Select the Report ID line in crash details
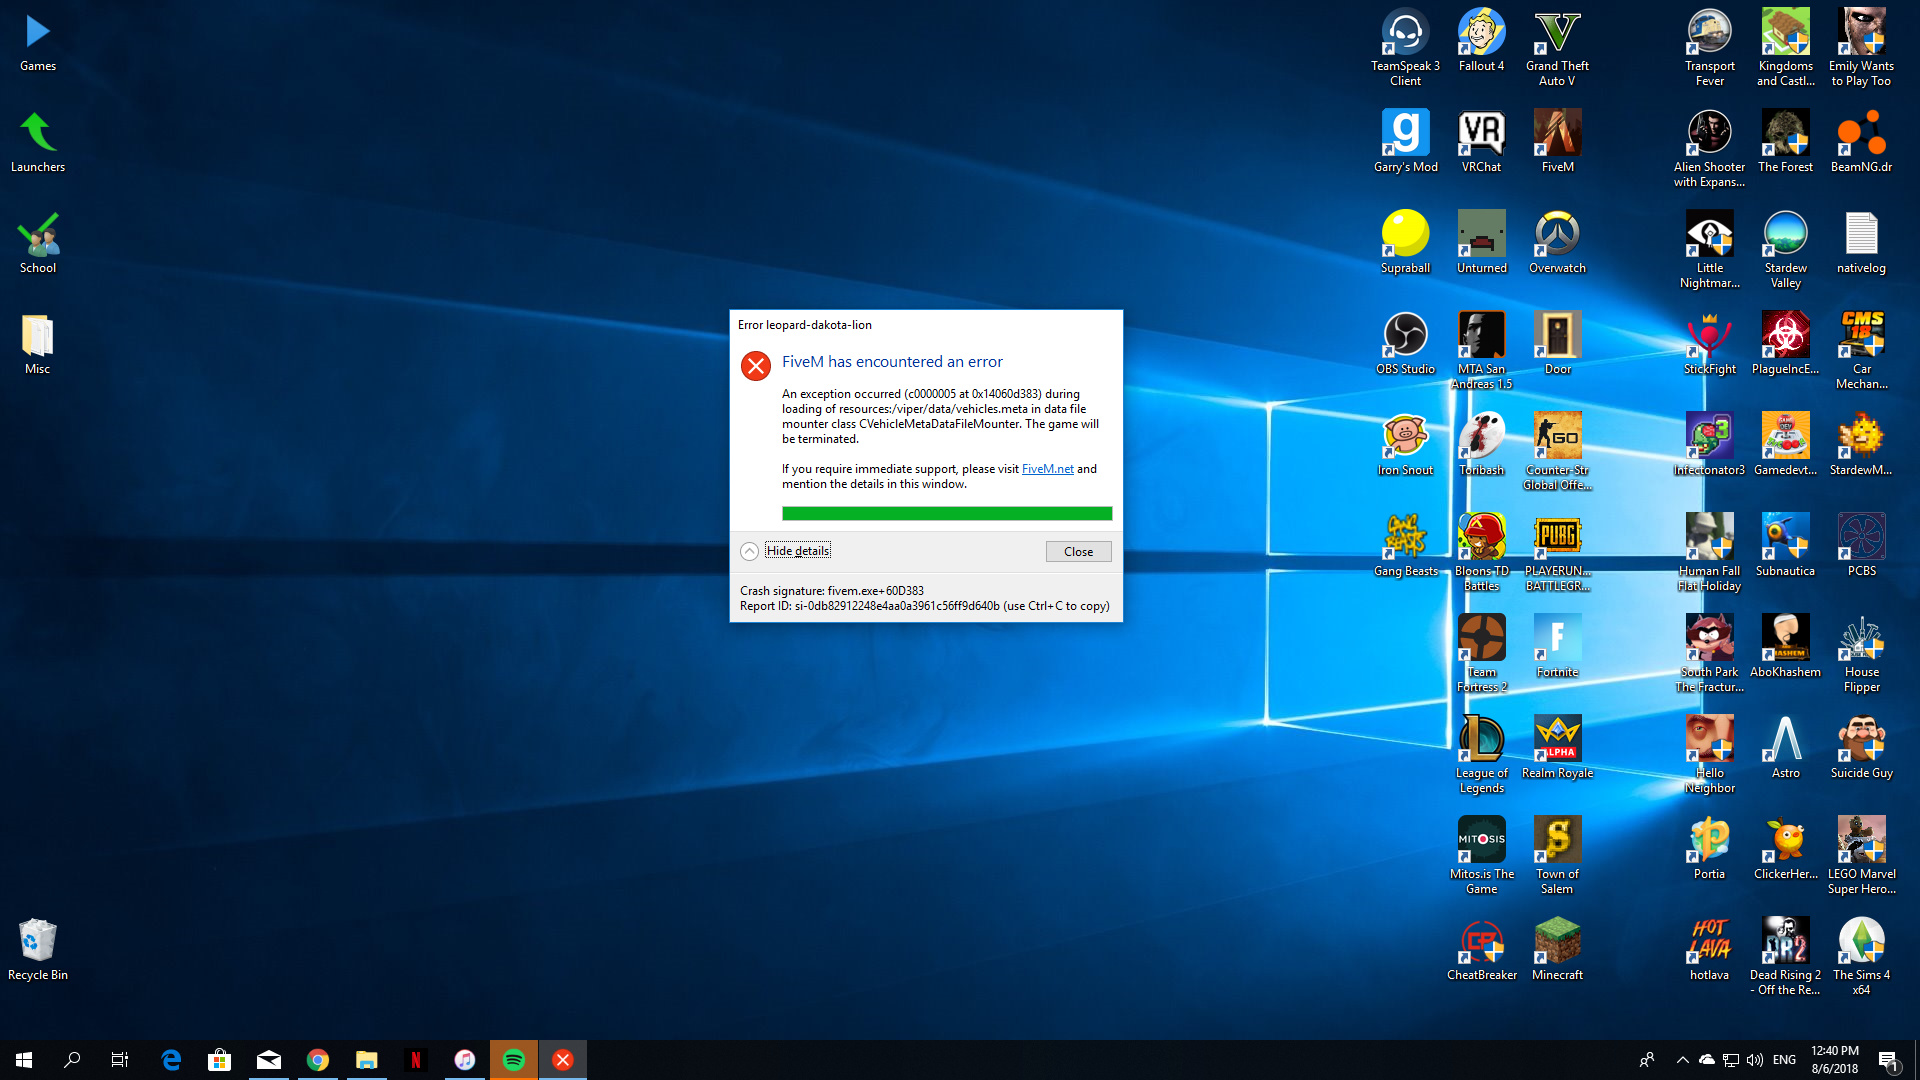Viewport: 1920px width, 1080px height. (x=924, y=606)
